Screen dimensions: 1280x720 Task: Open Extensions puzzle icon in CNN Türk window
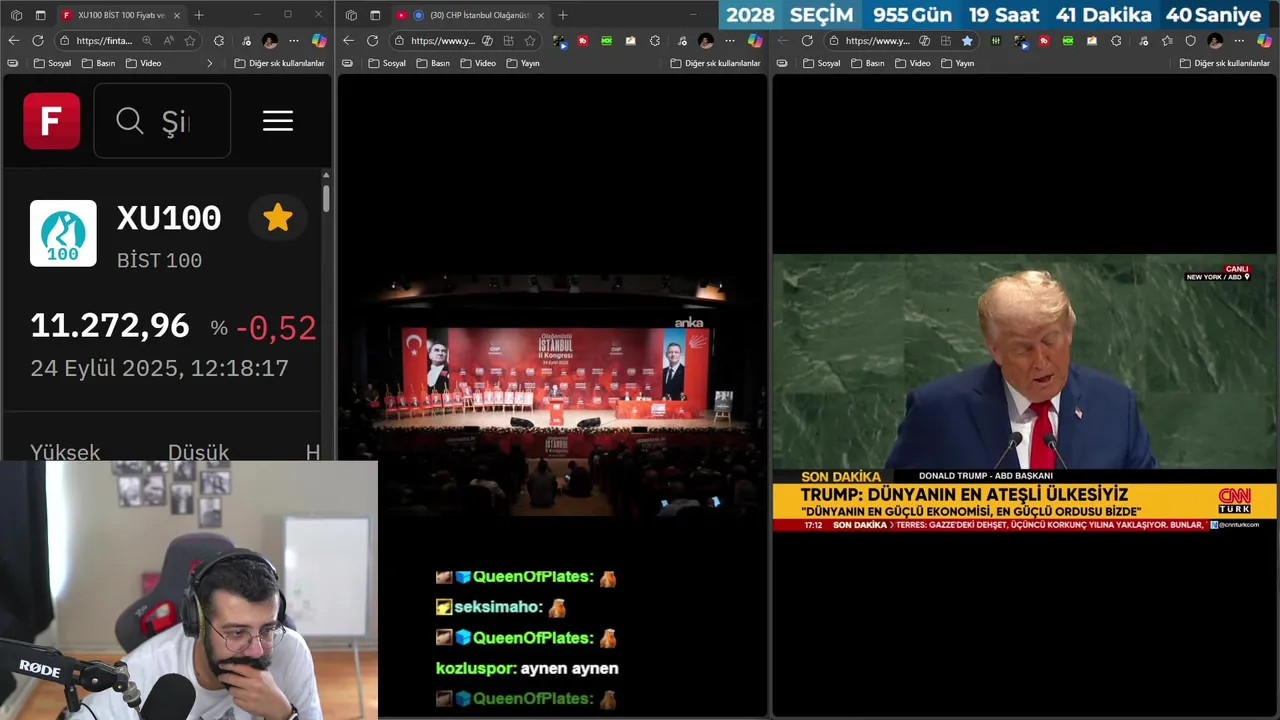[1116, 40]
